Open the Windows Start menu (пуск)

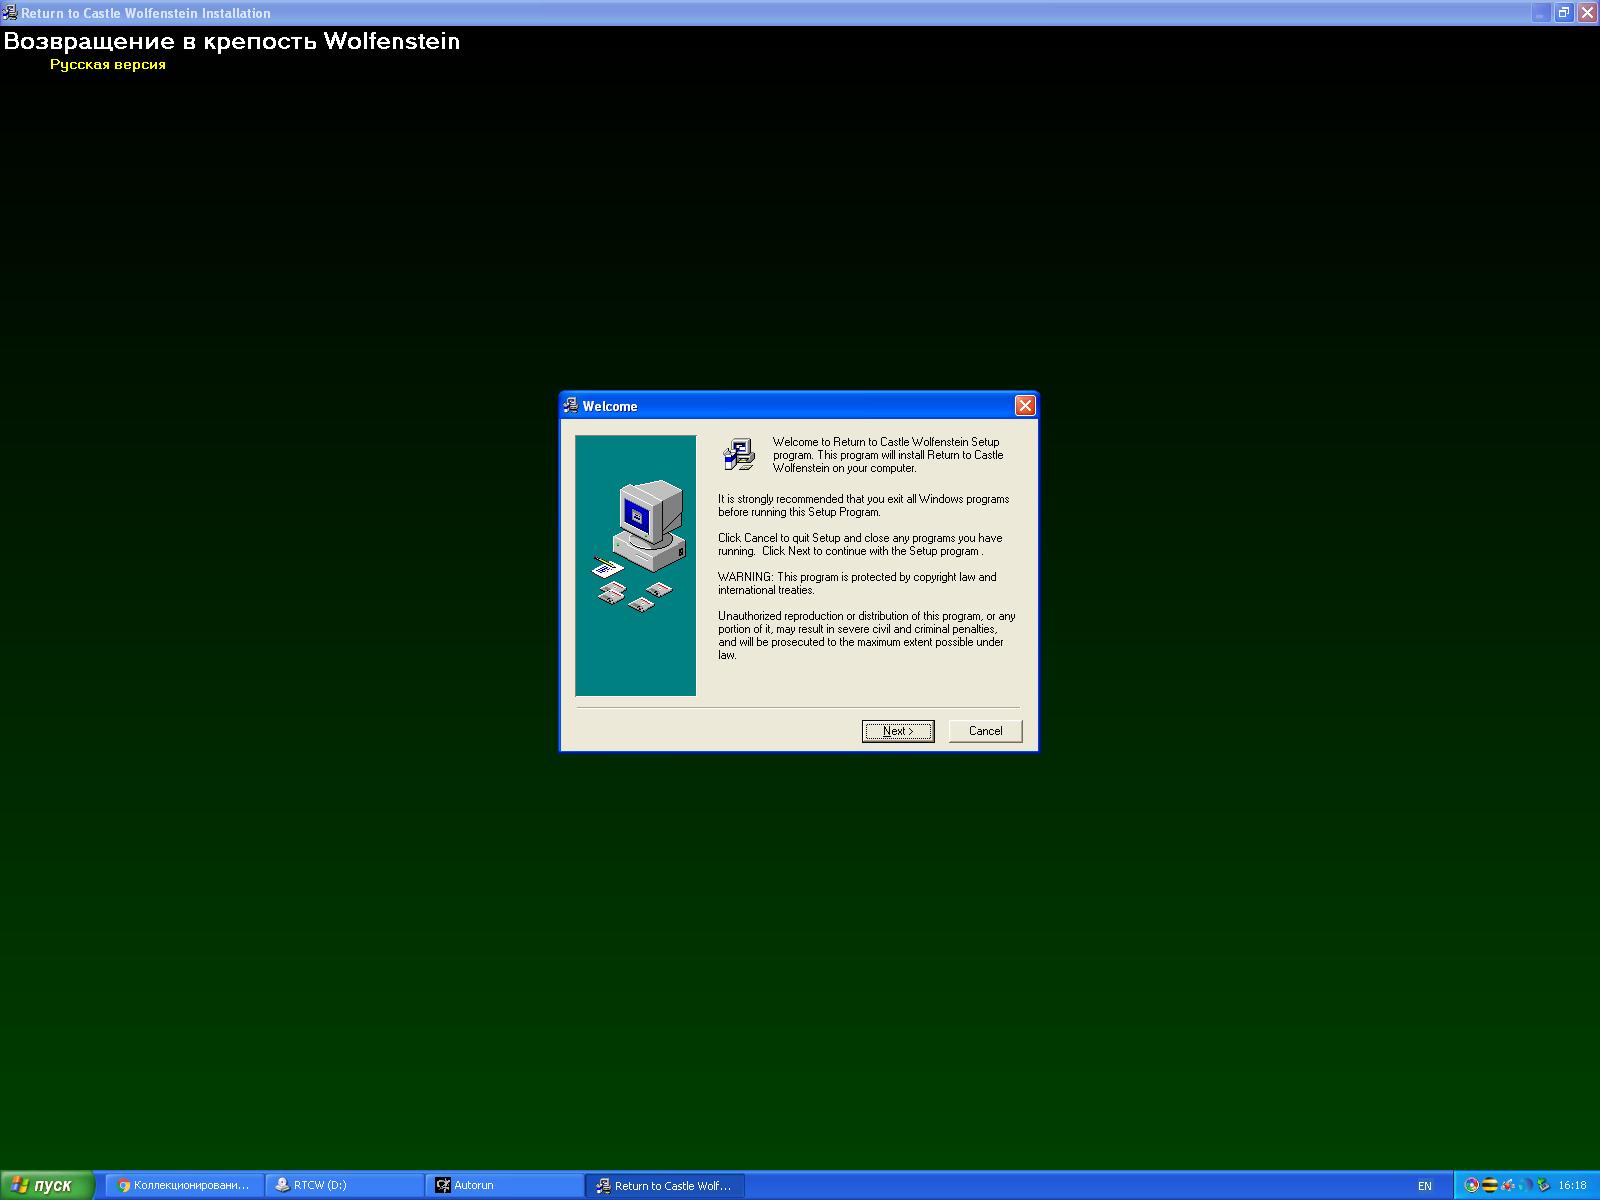[x=47, y=1185]
